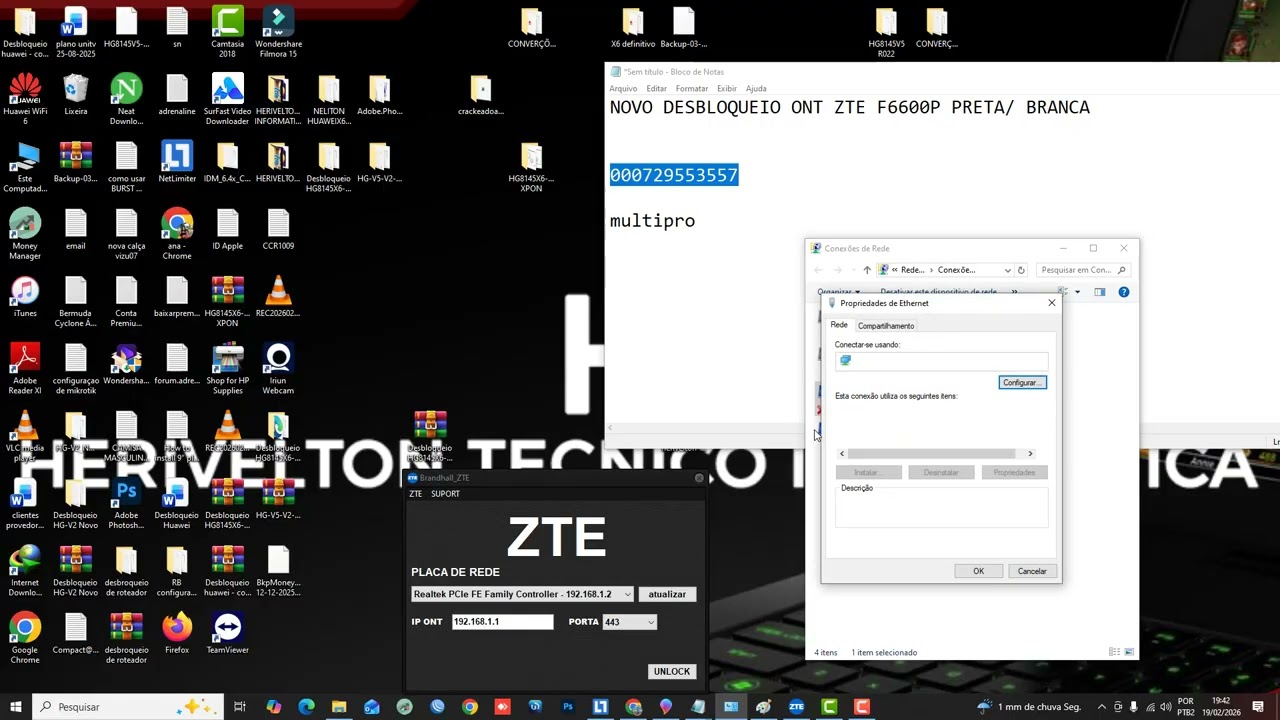The height and width of the screenshot is (720, 1280).
Task: Click the refresh button in Conexões de Rede address bar
Action: point(1021,270)
